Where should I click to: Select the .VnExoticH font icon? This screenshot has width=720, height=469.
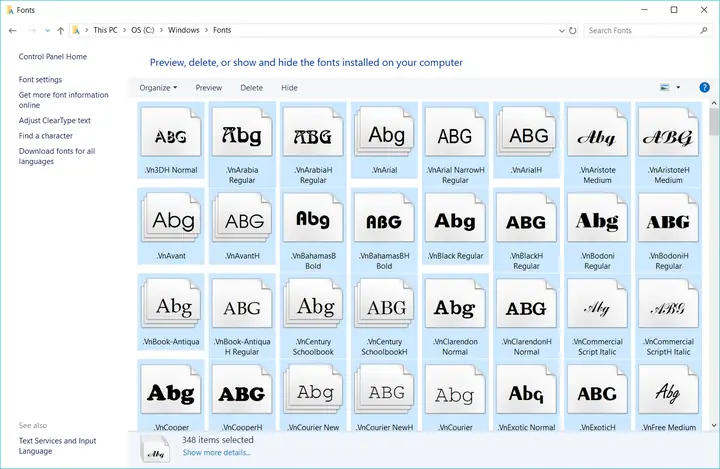tap(597, 390)
